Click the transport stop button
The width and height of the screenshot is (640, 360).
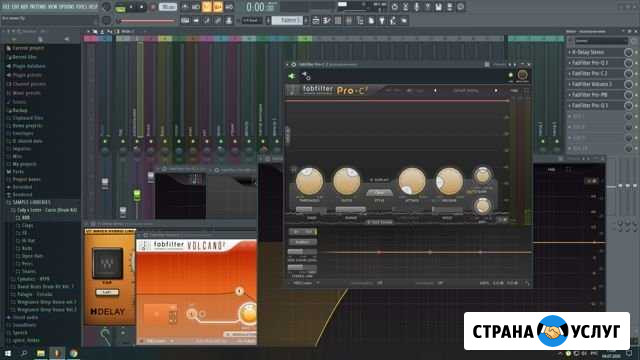pos(142,7)
